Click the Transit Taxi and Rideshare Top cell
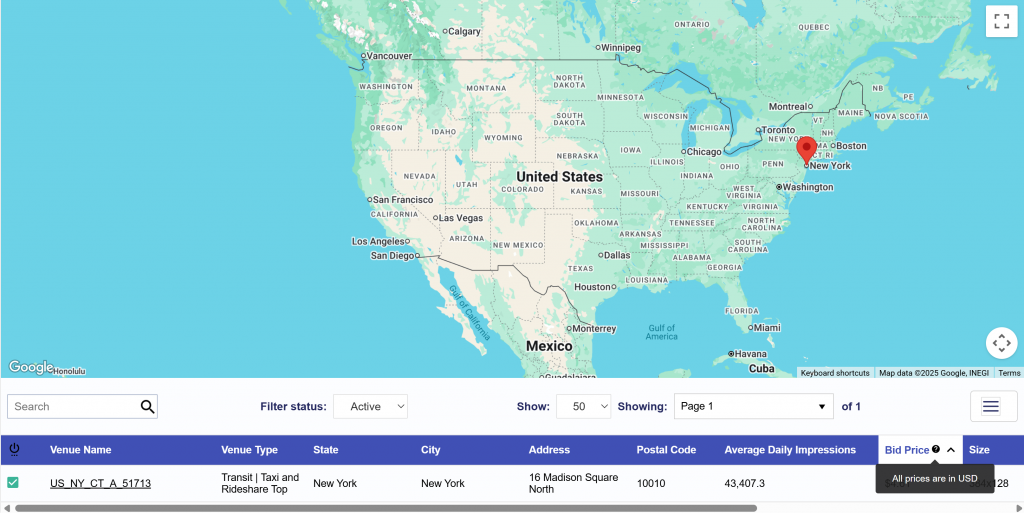The height and width of the screenshot is (513, 1024). pyautogui.click(x=260, y=483)
